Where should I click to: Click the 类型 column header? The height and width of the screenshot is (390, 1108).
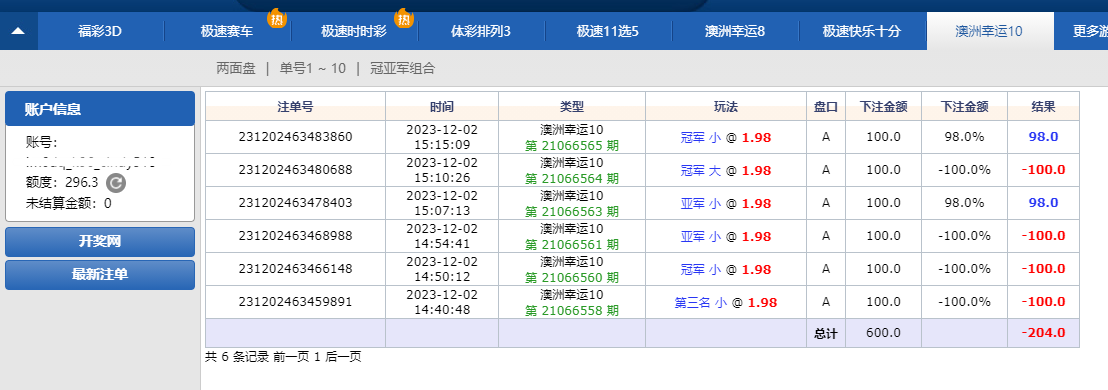(572, 107)
